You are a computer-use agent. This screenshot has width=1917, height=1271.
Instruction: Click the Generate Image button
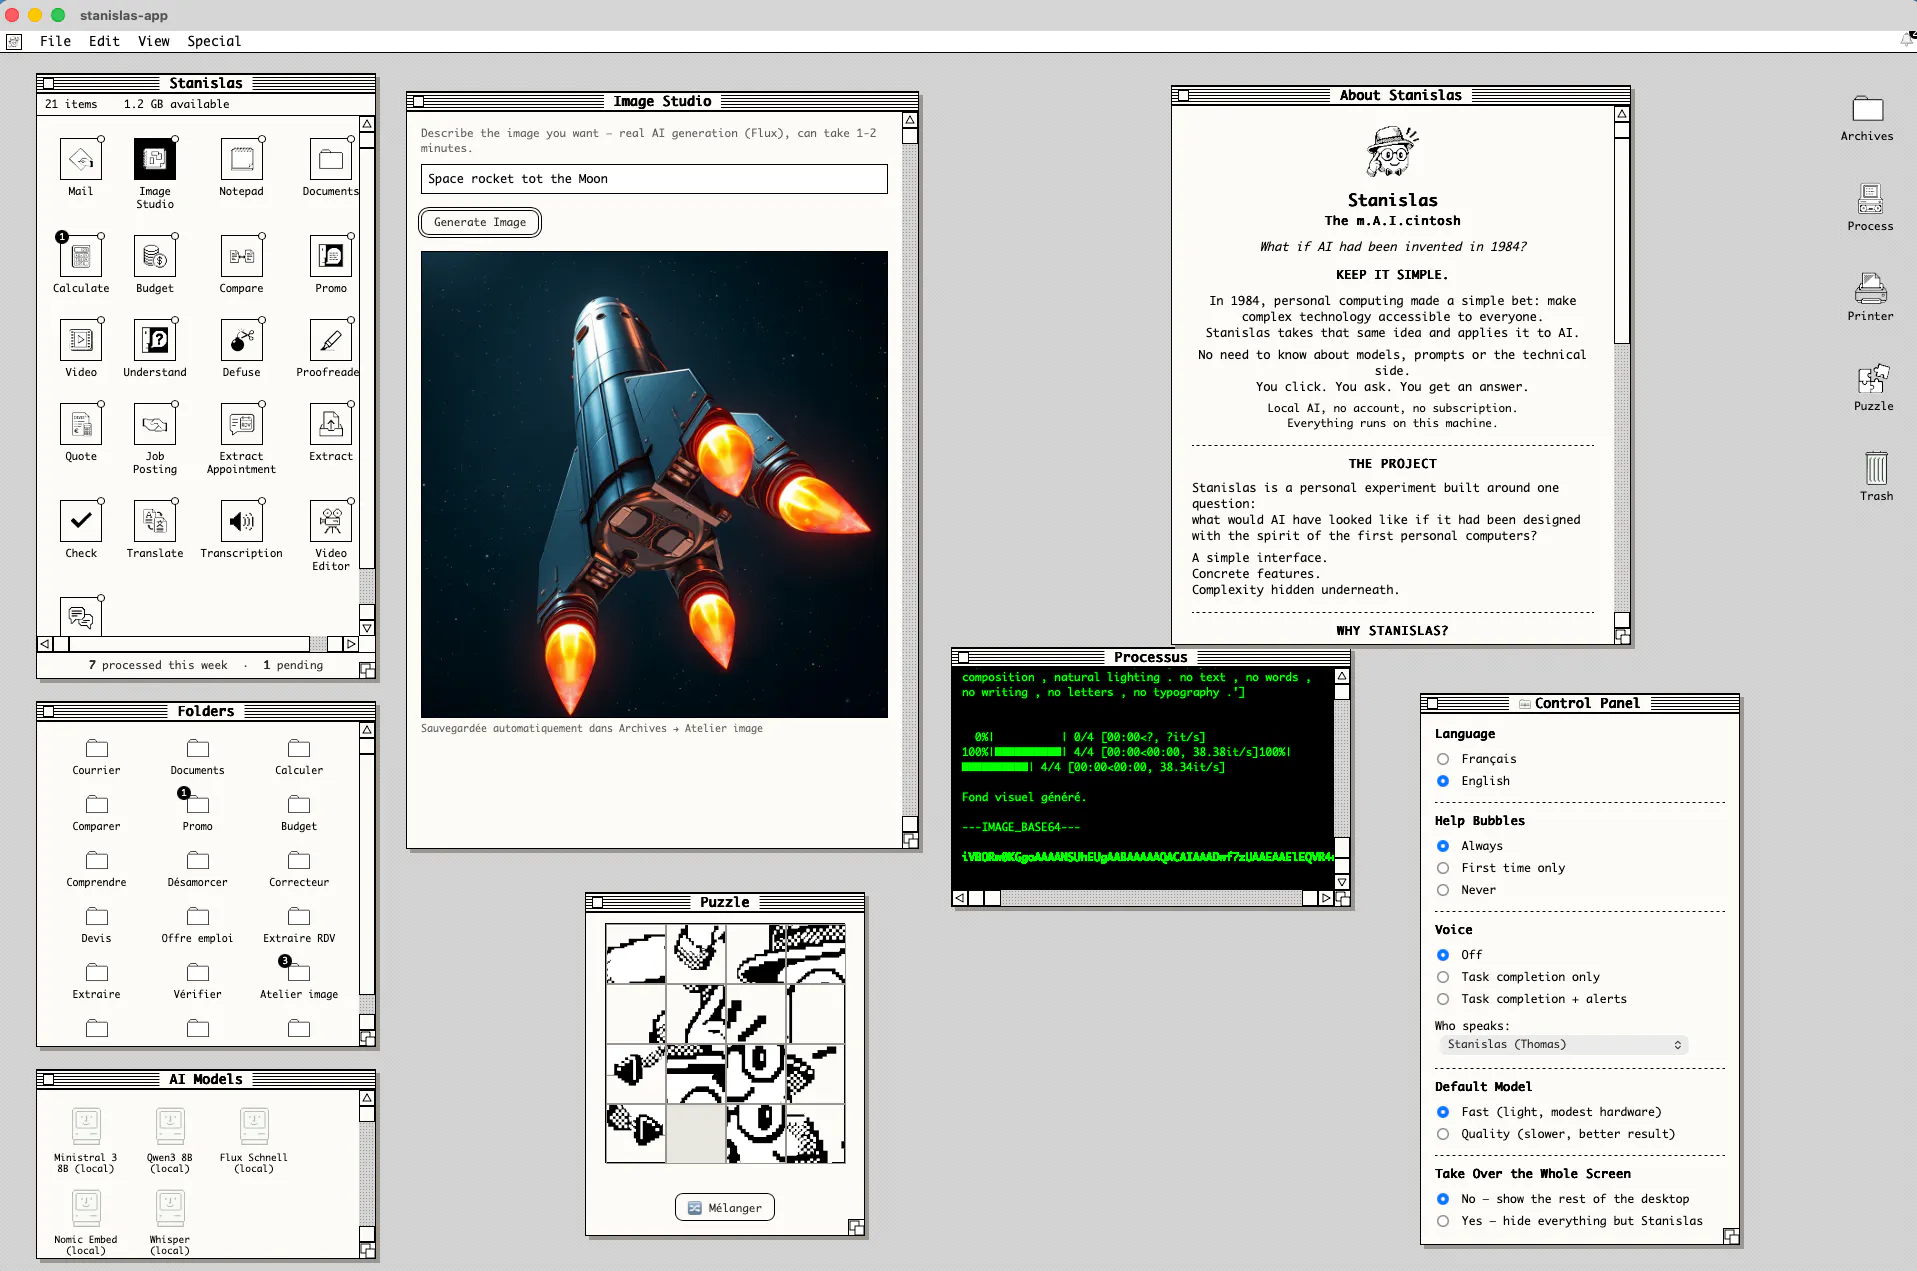pos(480,222)
